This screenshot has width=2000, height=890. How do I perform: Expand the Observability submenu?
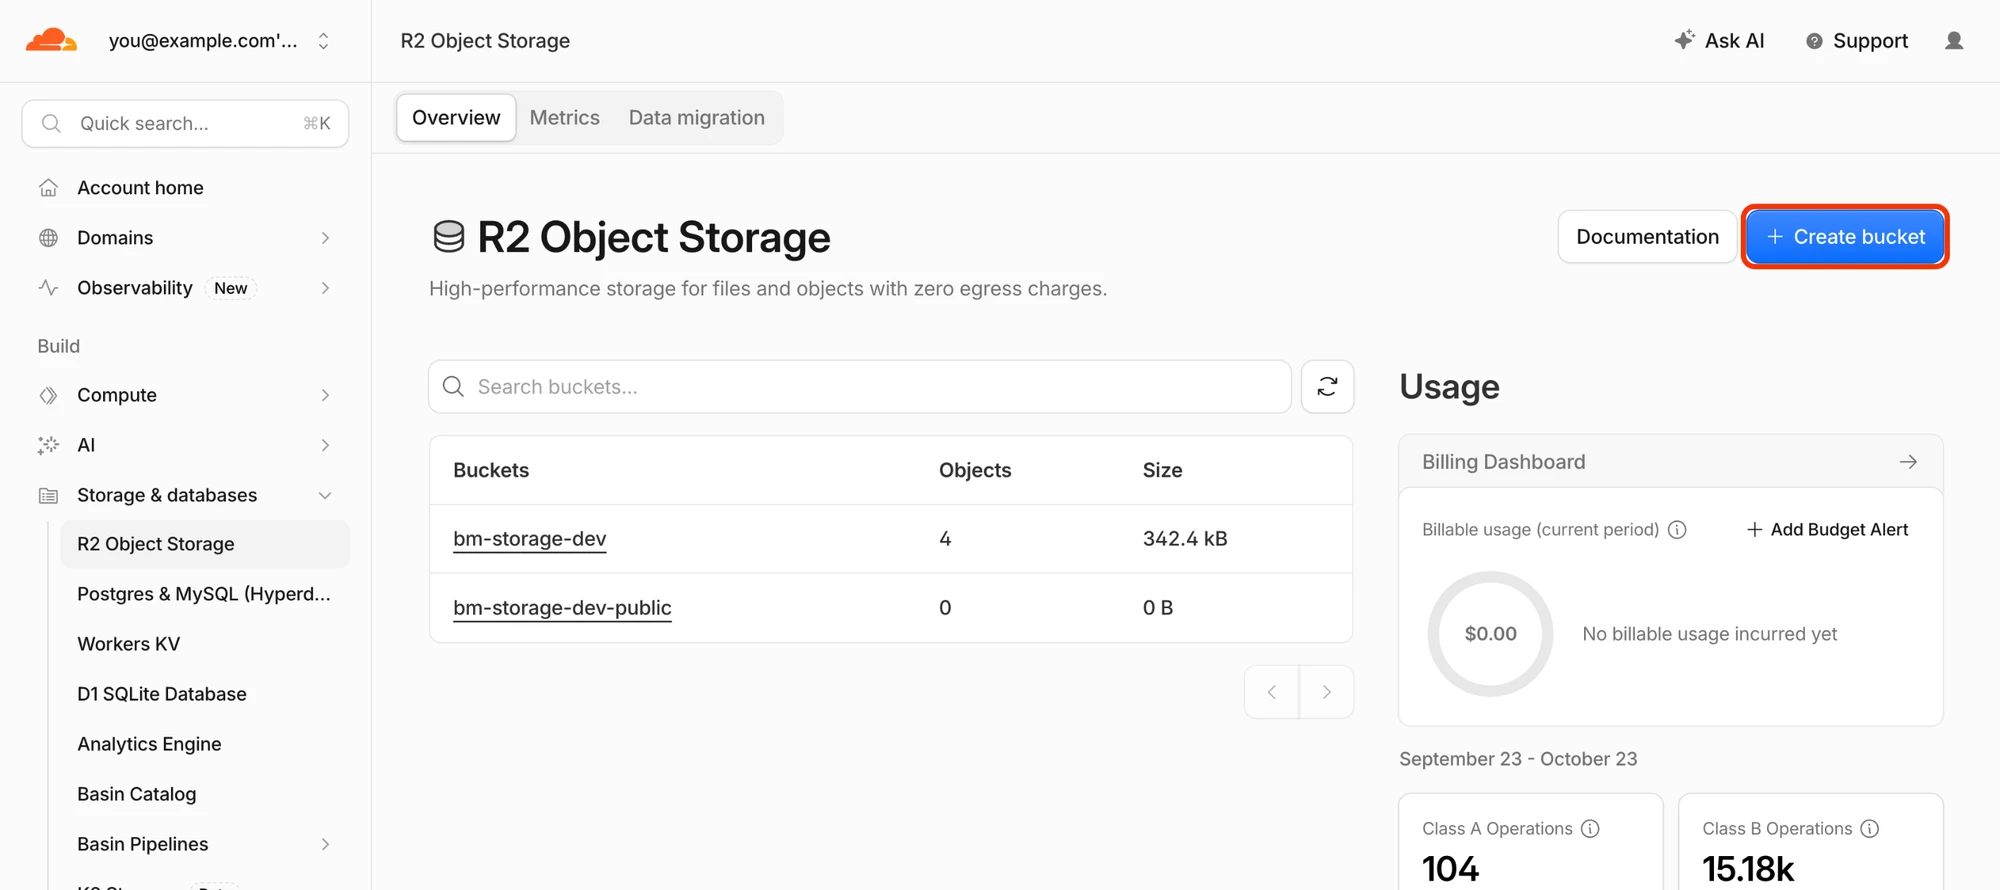point(325,288)
